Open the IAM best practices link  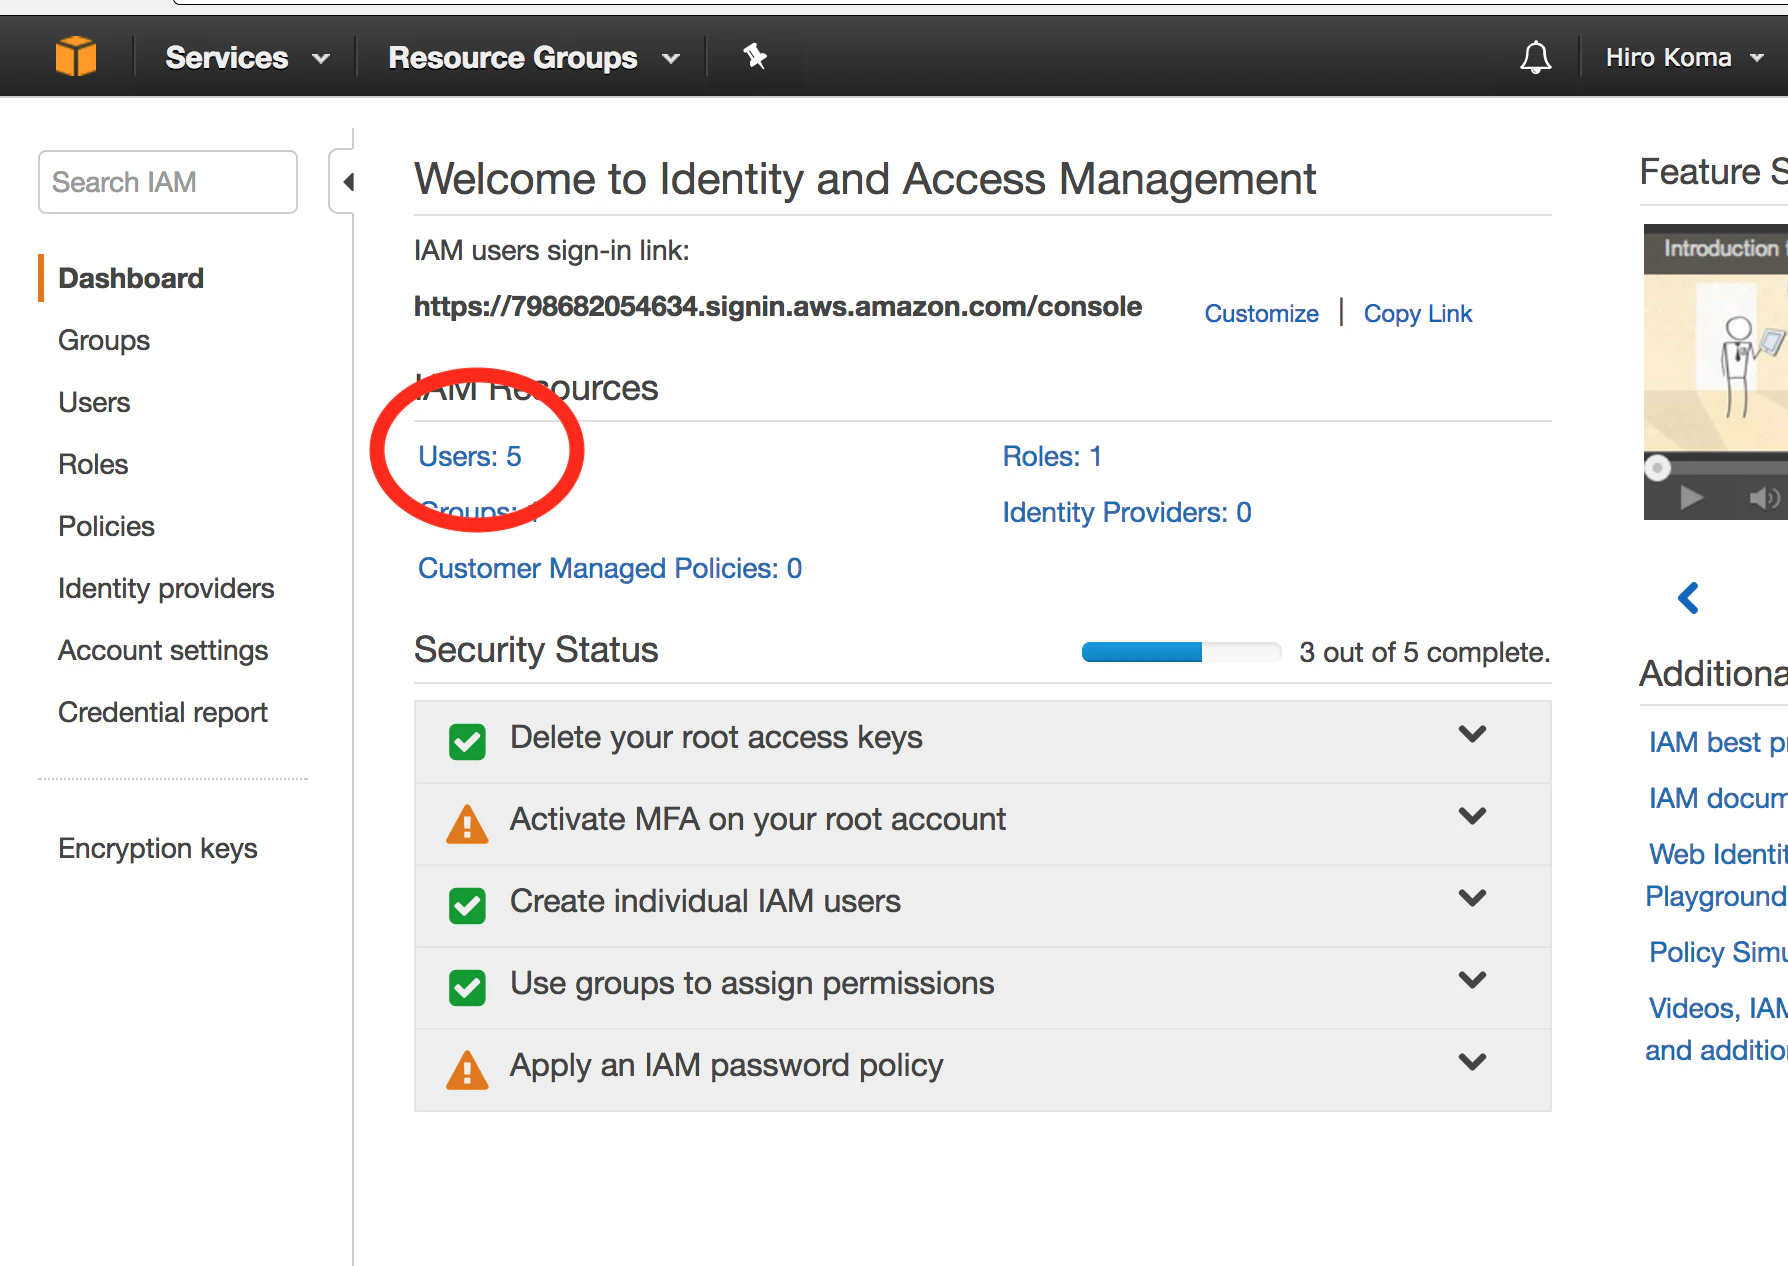1718,742
